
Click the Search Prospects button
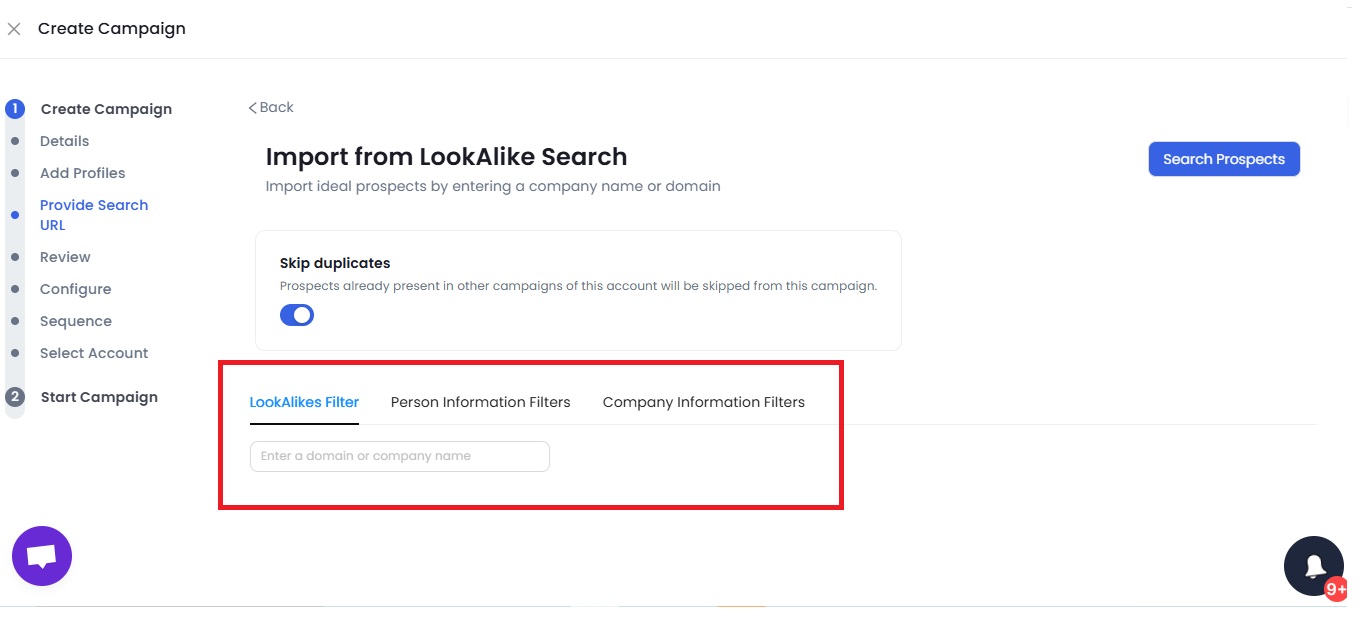[x=1223, y=158]
